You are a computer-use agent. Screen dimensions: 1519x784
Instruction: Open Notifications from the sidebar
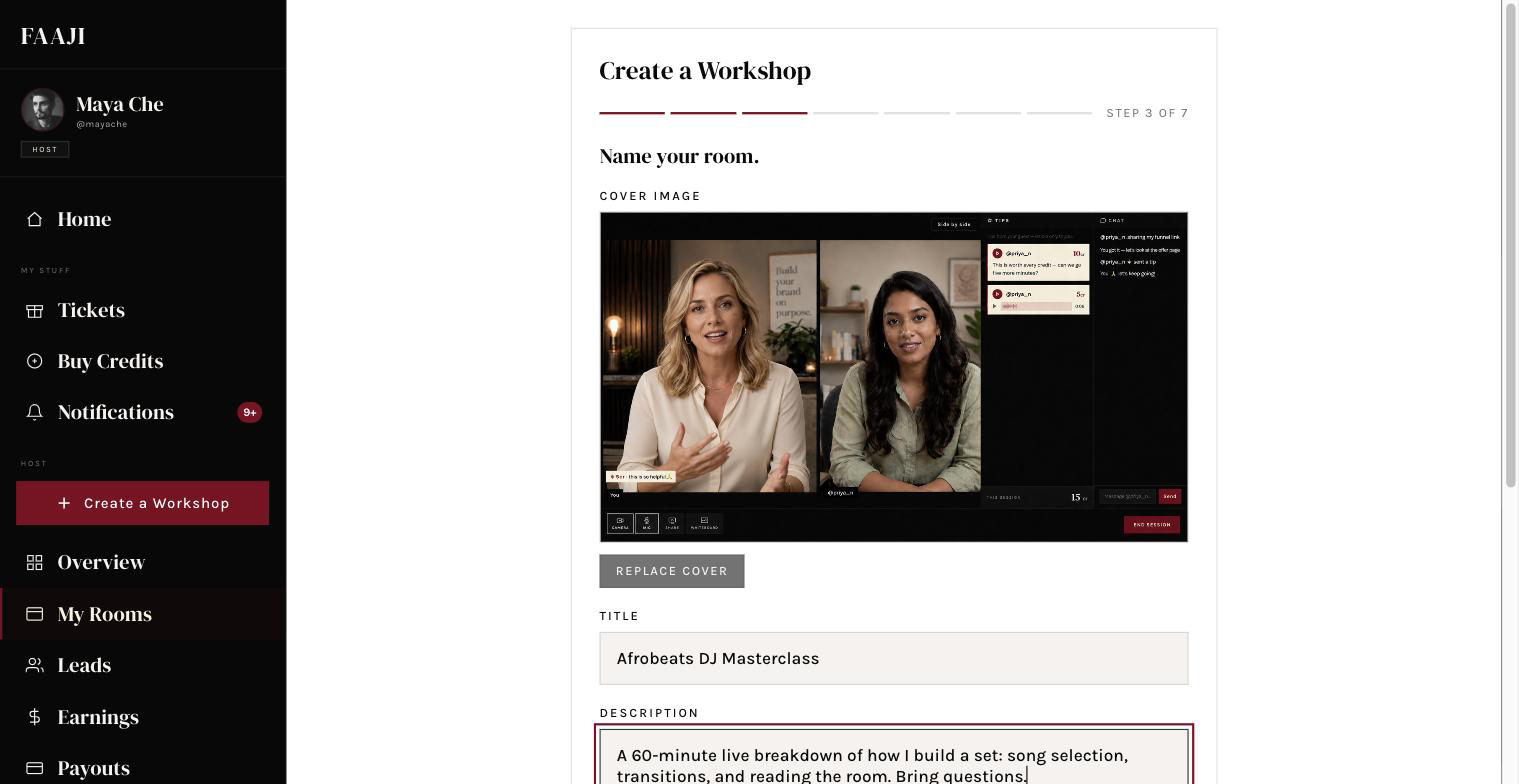(x=143, y=412)
